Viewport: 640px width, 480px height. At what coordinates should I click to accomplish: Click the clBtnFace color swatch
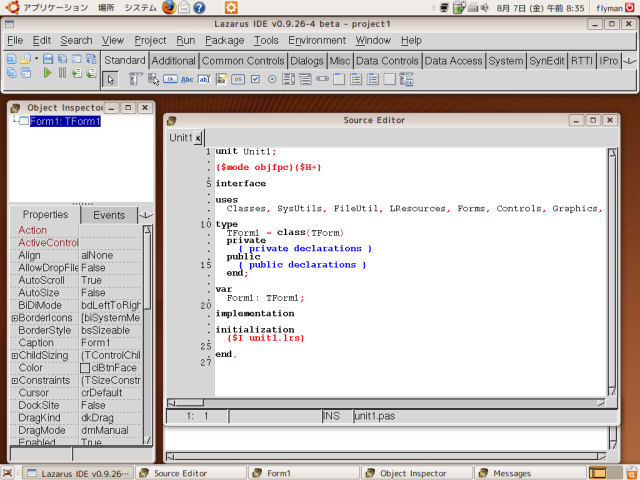point(85,368)
